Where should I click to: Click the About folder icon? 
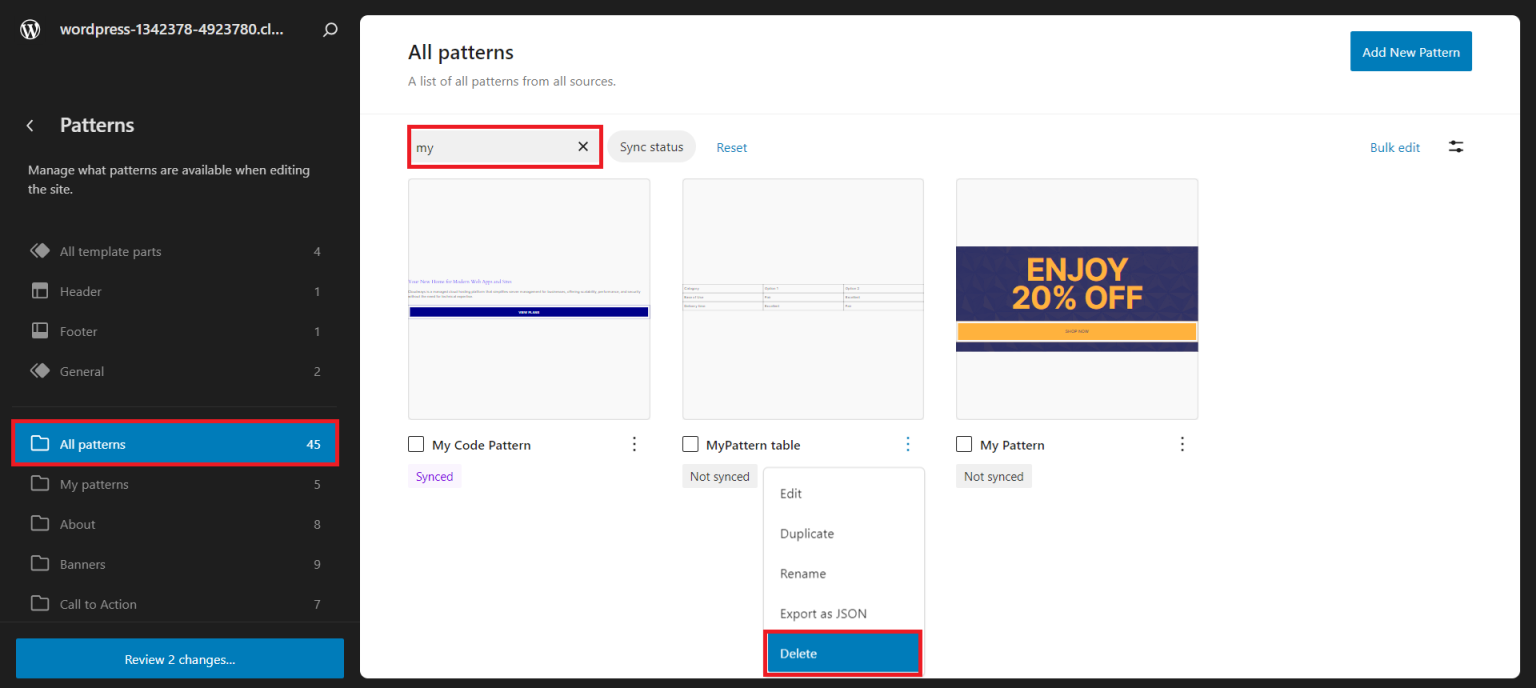[x=40, y=524]
